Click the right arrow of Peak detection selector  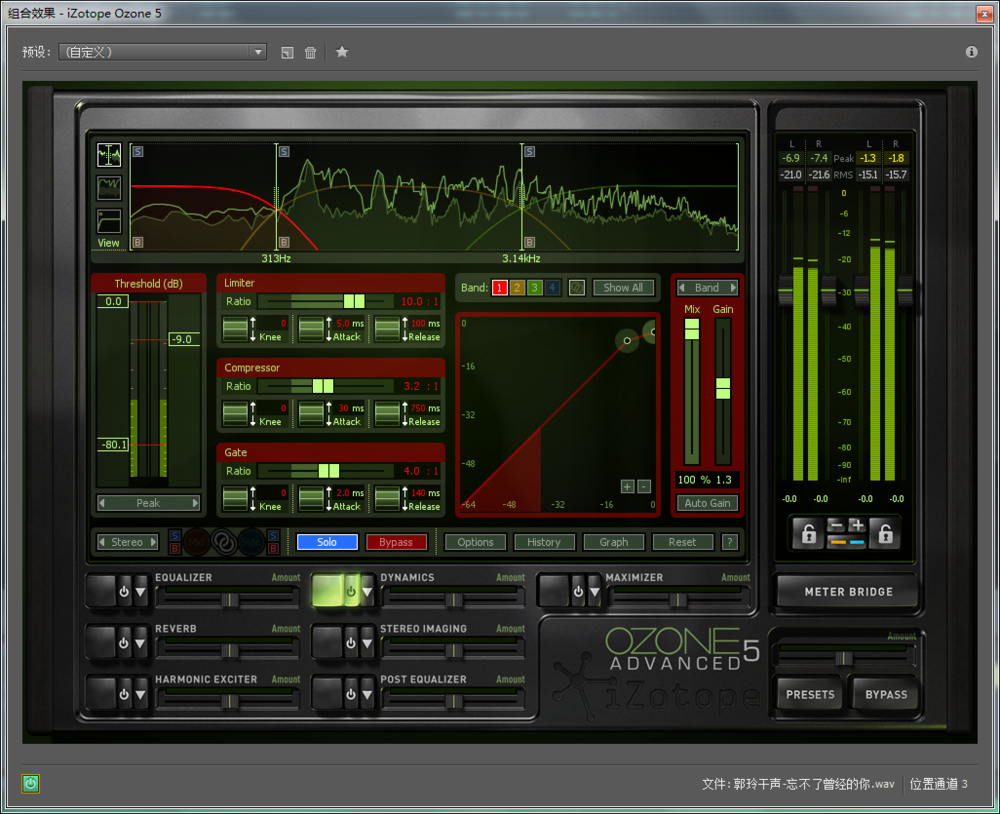[x=195, y=503]
